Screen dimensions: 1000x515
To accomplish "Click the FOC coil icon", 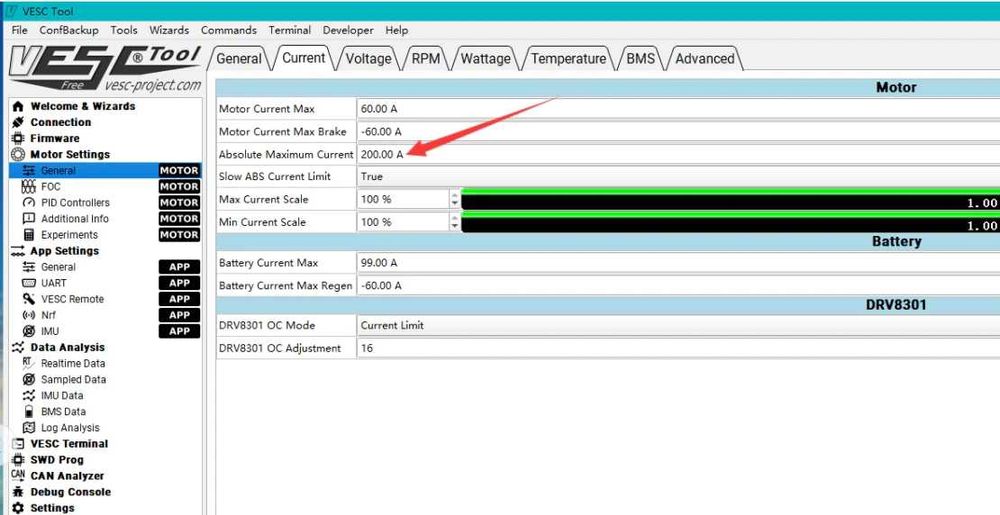I will point(29,187).
